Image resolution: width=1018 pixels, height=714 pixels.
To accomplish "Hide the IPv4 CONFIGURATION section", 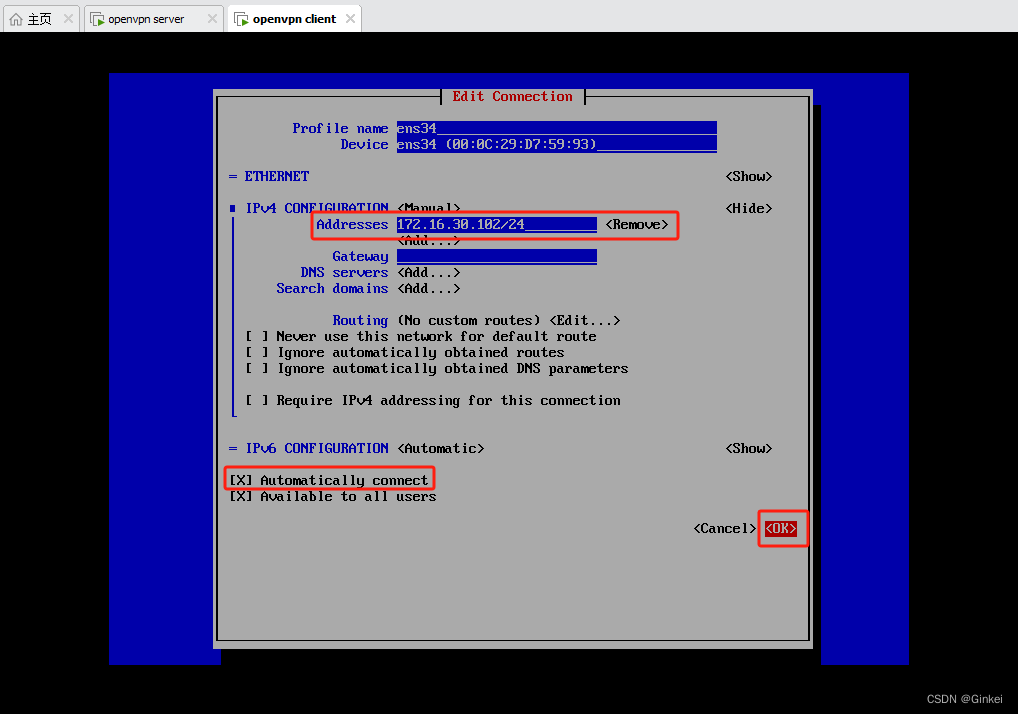I will [749, 208].
